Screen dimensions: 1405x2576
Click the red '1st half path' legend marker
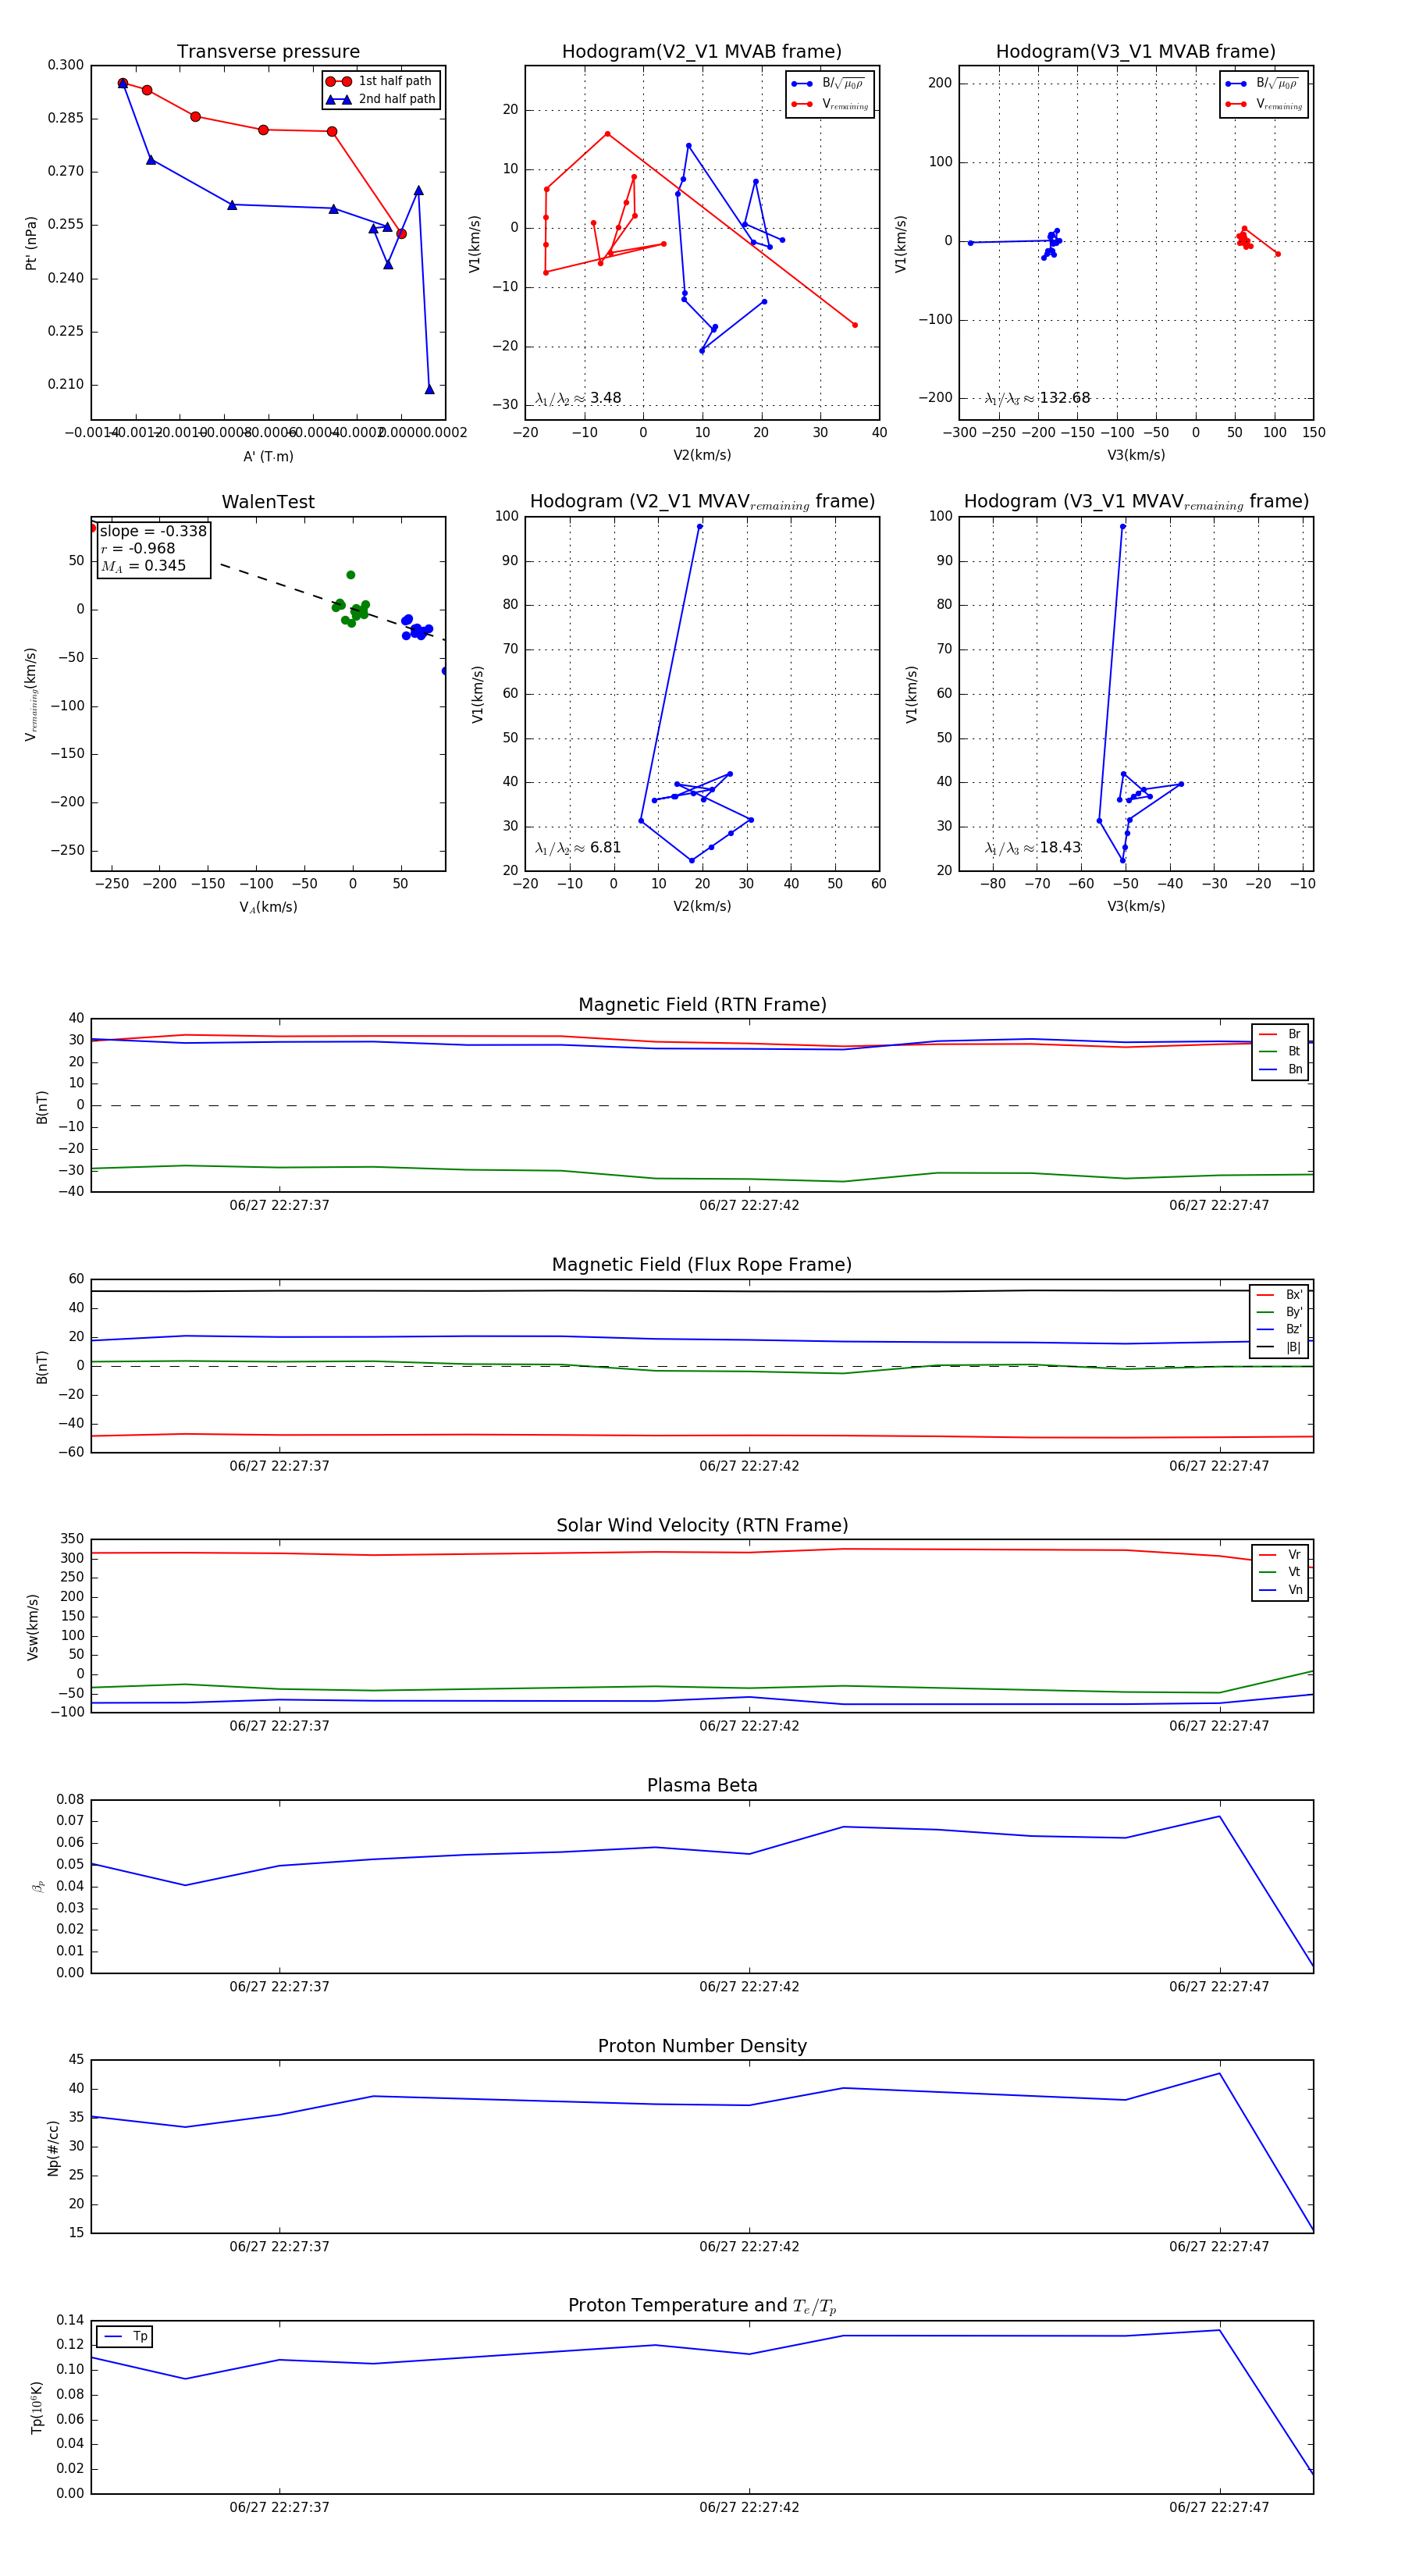coord(338,81)
